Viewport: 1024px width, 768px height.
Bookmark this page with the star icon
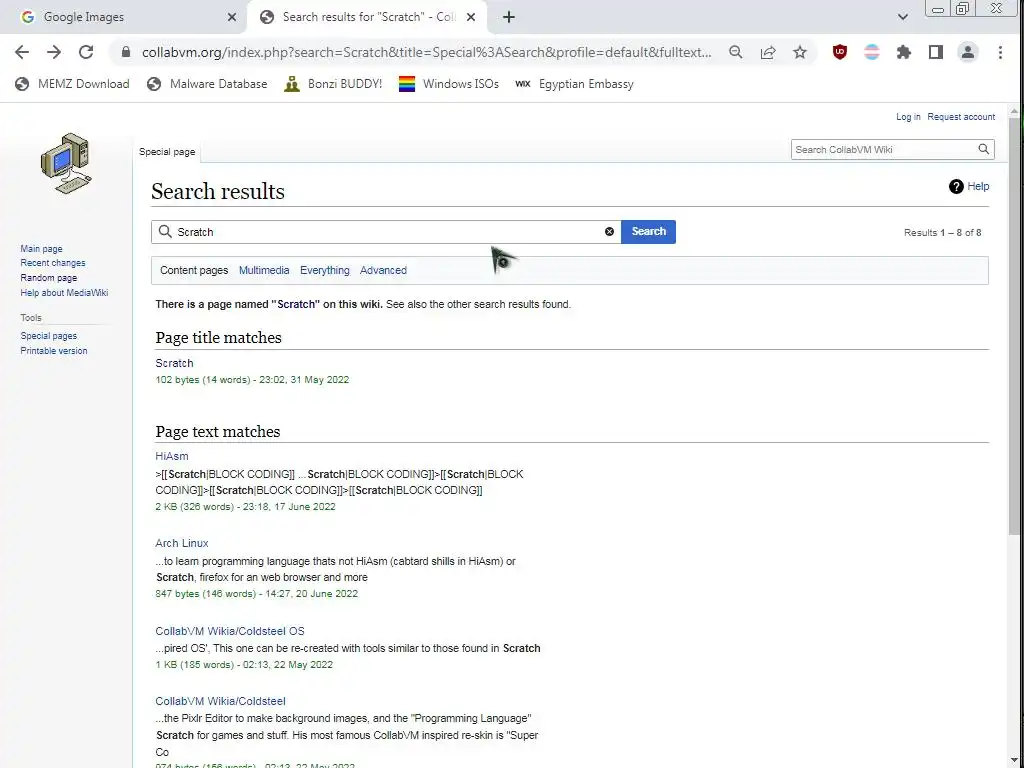[x=800, y=52]
